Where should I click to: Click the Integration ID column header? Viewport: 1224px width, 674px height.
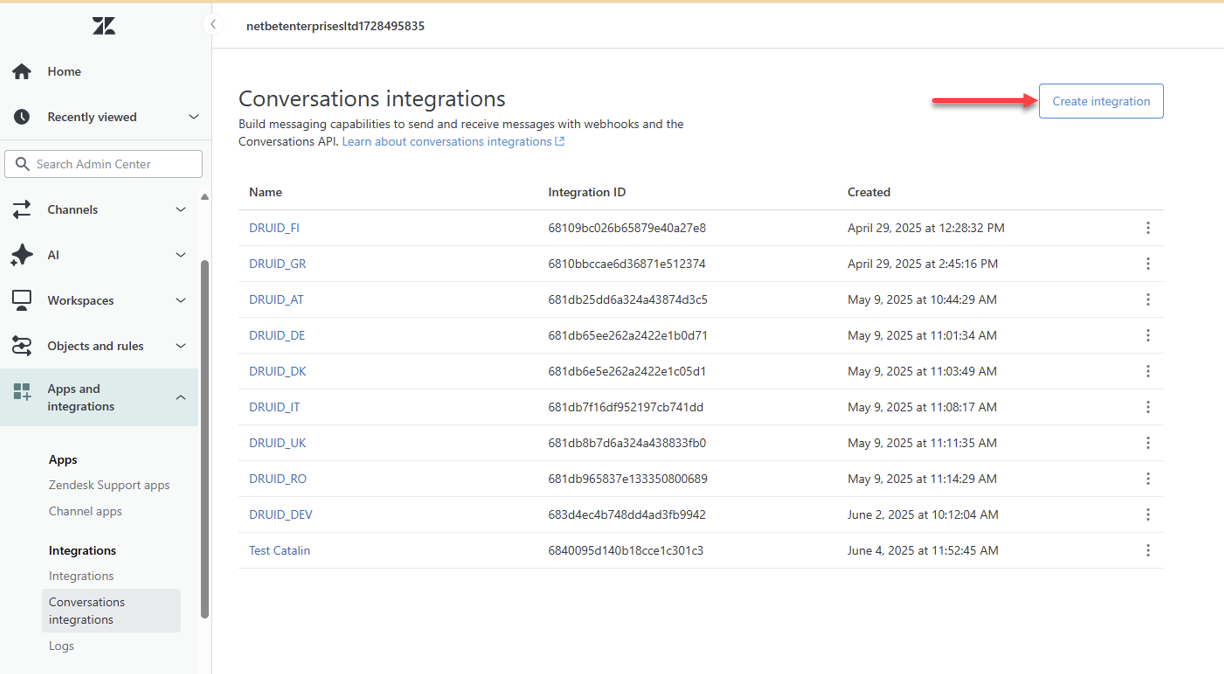click(587, 192)
